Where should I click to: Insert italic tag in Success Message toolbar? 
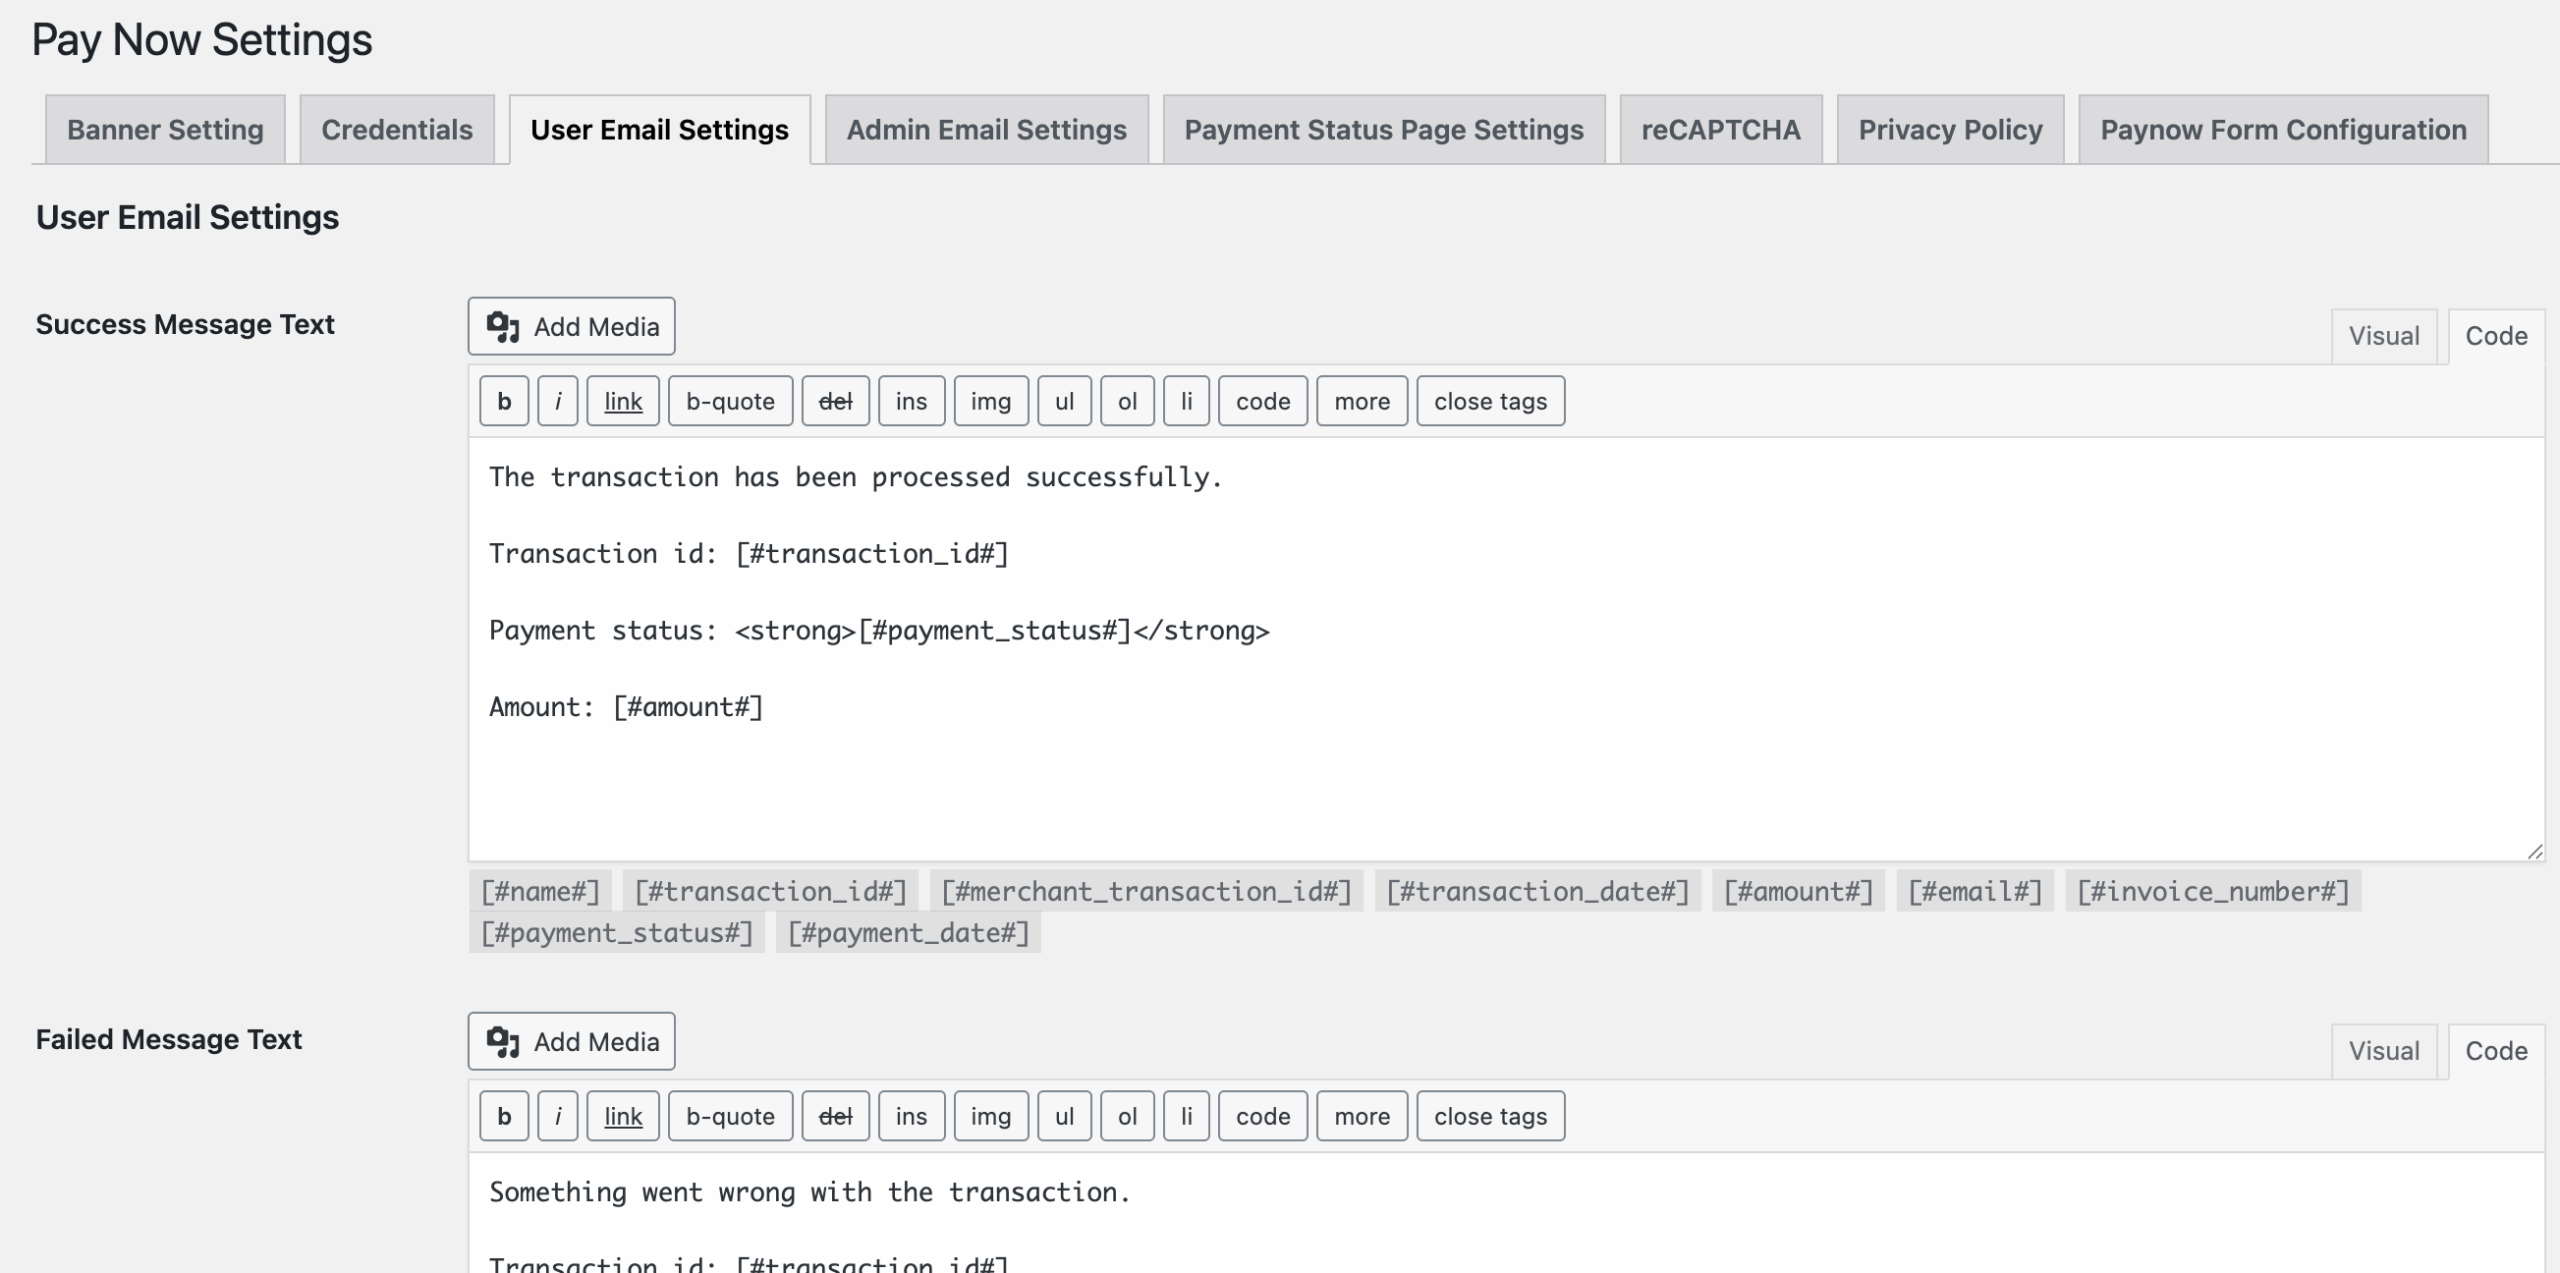[x=558, y=401]
